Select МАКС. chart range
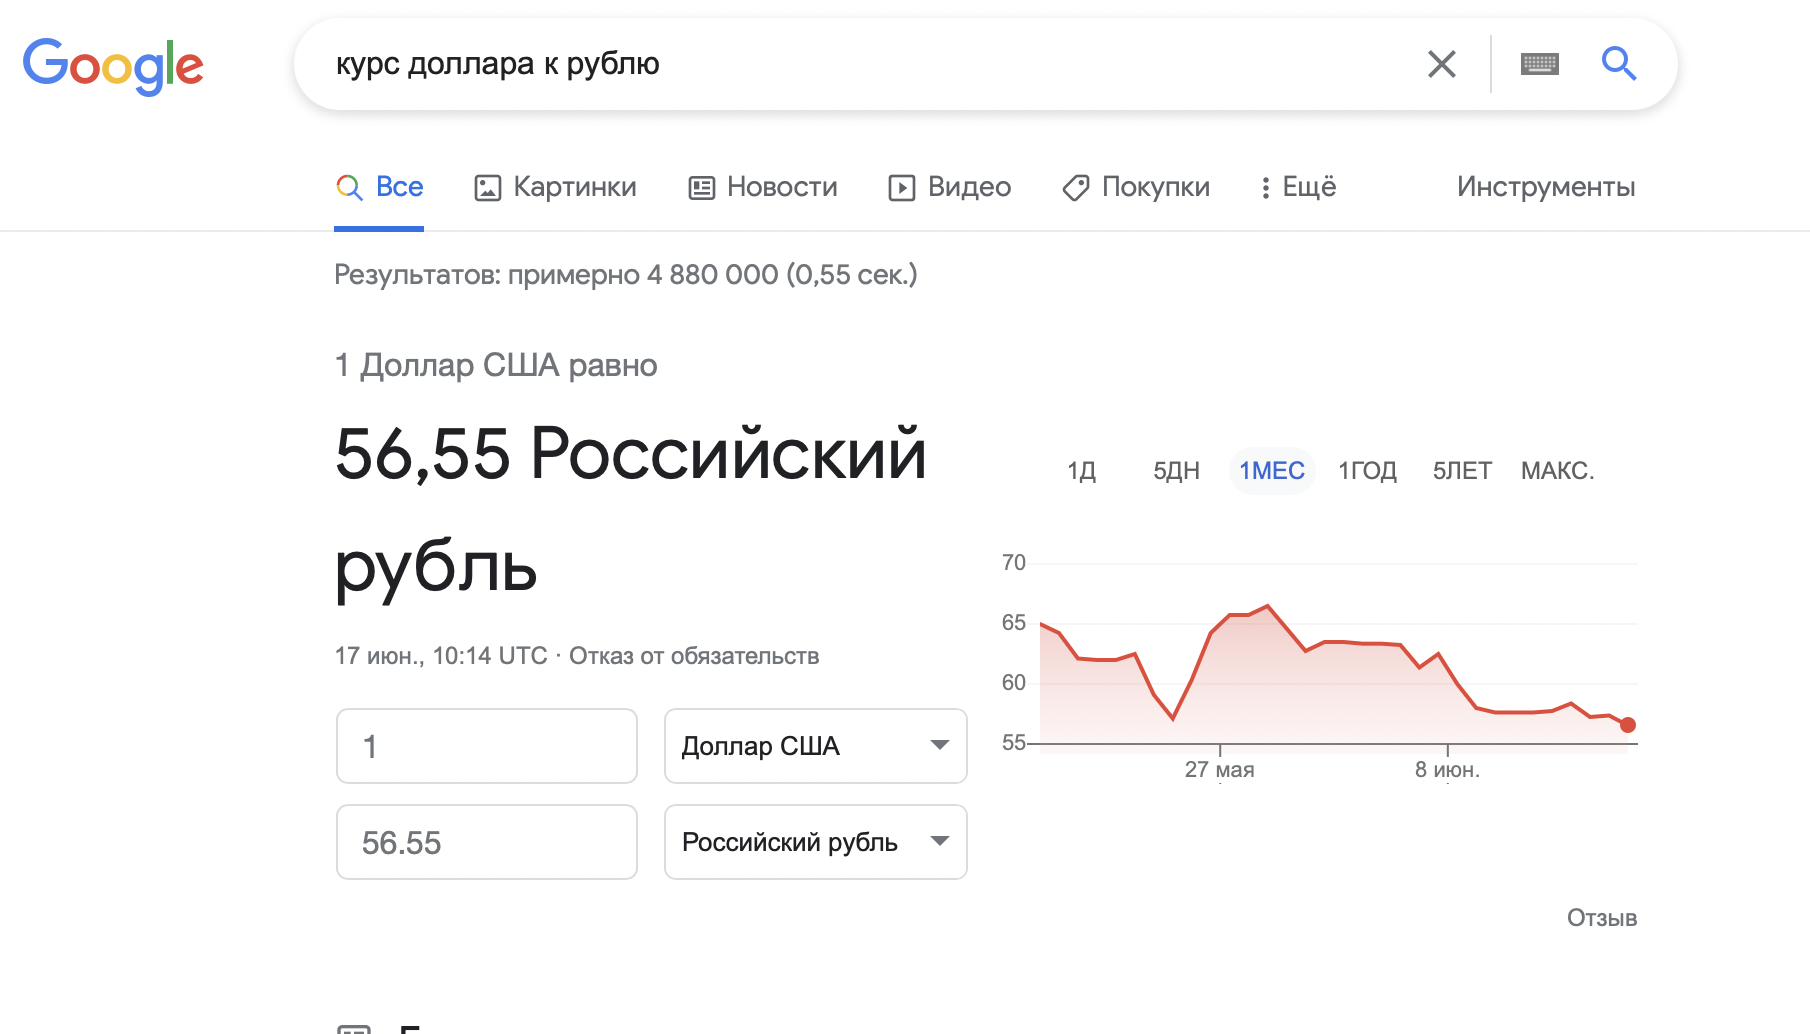The width and height of the screenshot is (1810, 1034). pyautogui.click(x=1557, y=471)
